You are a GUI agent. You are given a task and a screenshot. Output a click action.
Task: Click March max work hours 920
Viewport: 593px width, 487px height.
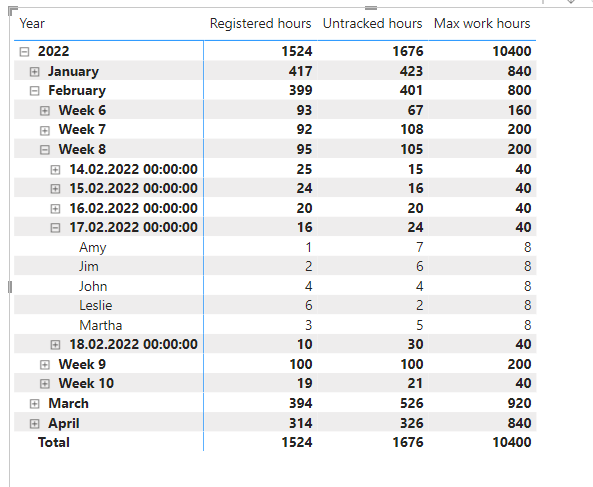coord(519,403)
